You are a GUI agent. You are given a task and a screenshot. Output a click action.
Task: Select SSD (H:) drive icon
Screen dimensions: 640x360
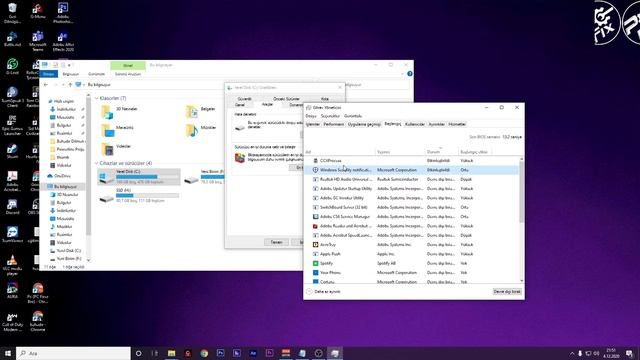click(x=107, y=198)
